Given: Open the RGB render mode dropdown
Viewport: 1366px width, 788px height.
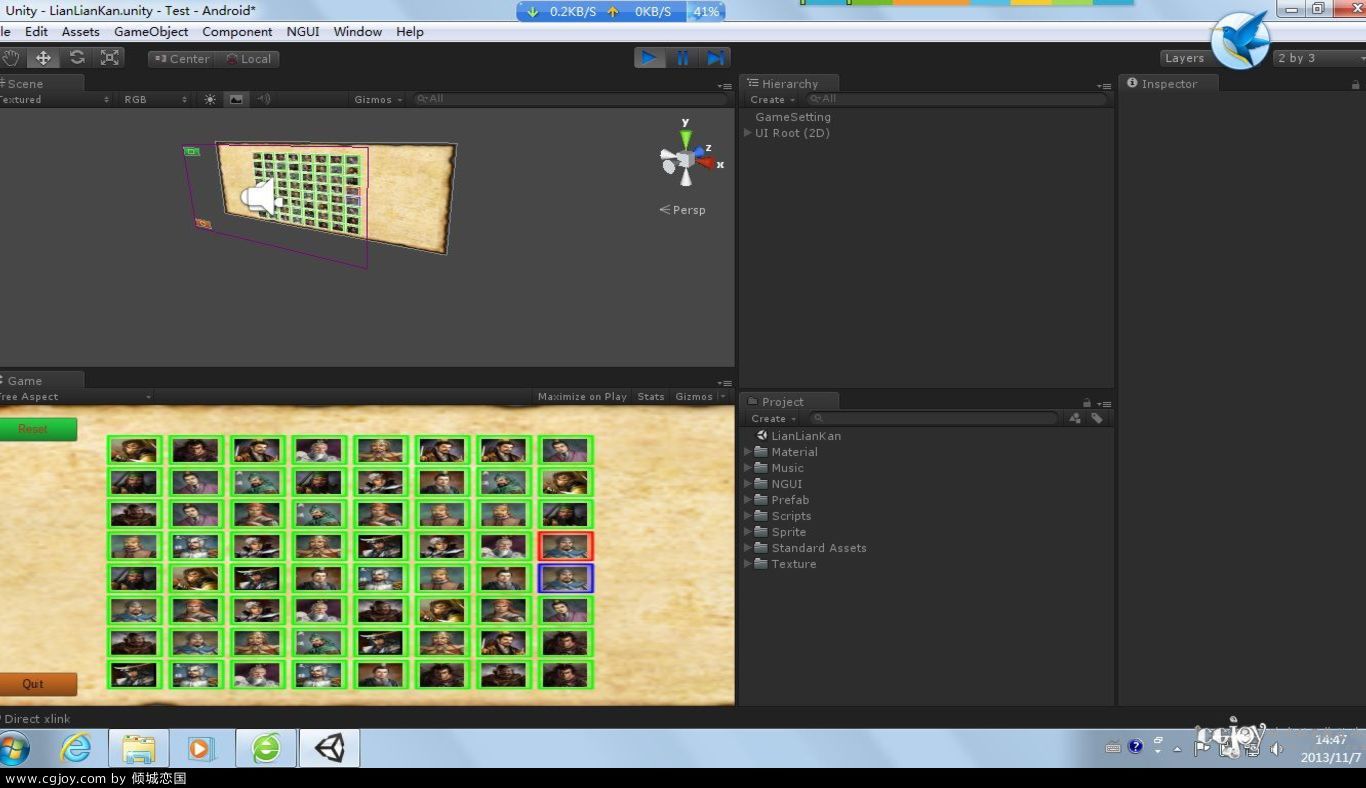Looking at the screenshot, I should click(155, 99).
